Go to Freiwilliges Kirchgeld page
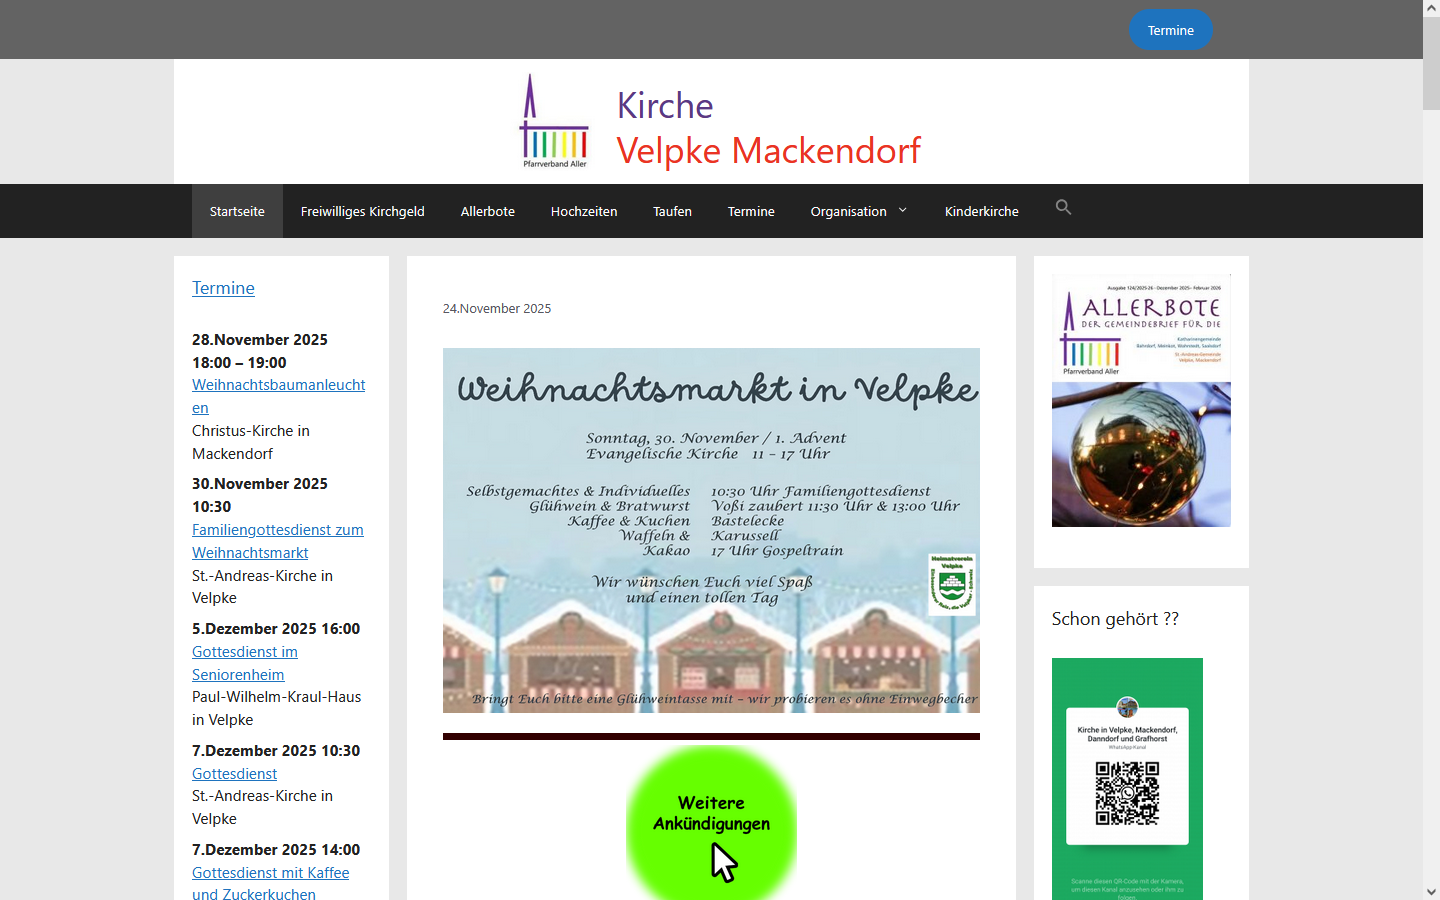1440x900 pixels. tap(362, 212)
